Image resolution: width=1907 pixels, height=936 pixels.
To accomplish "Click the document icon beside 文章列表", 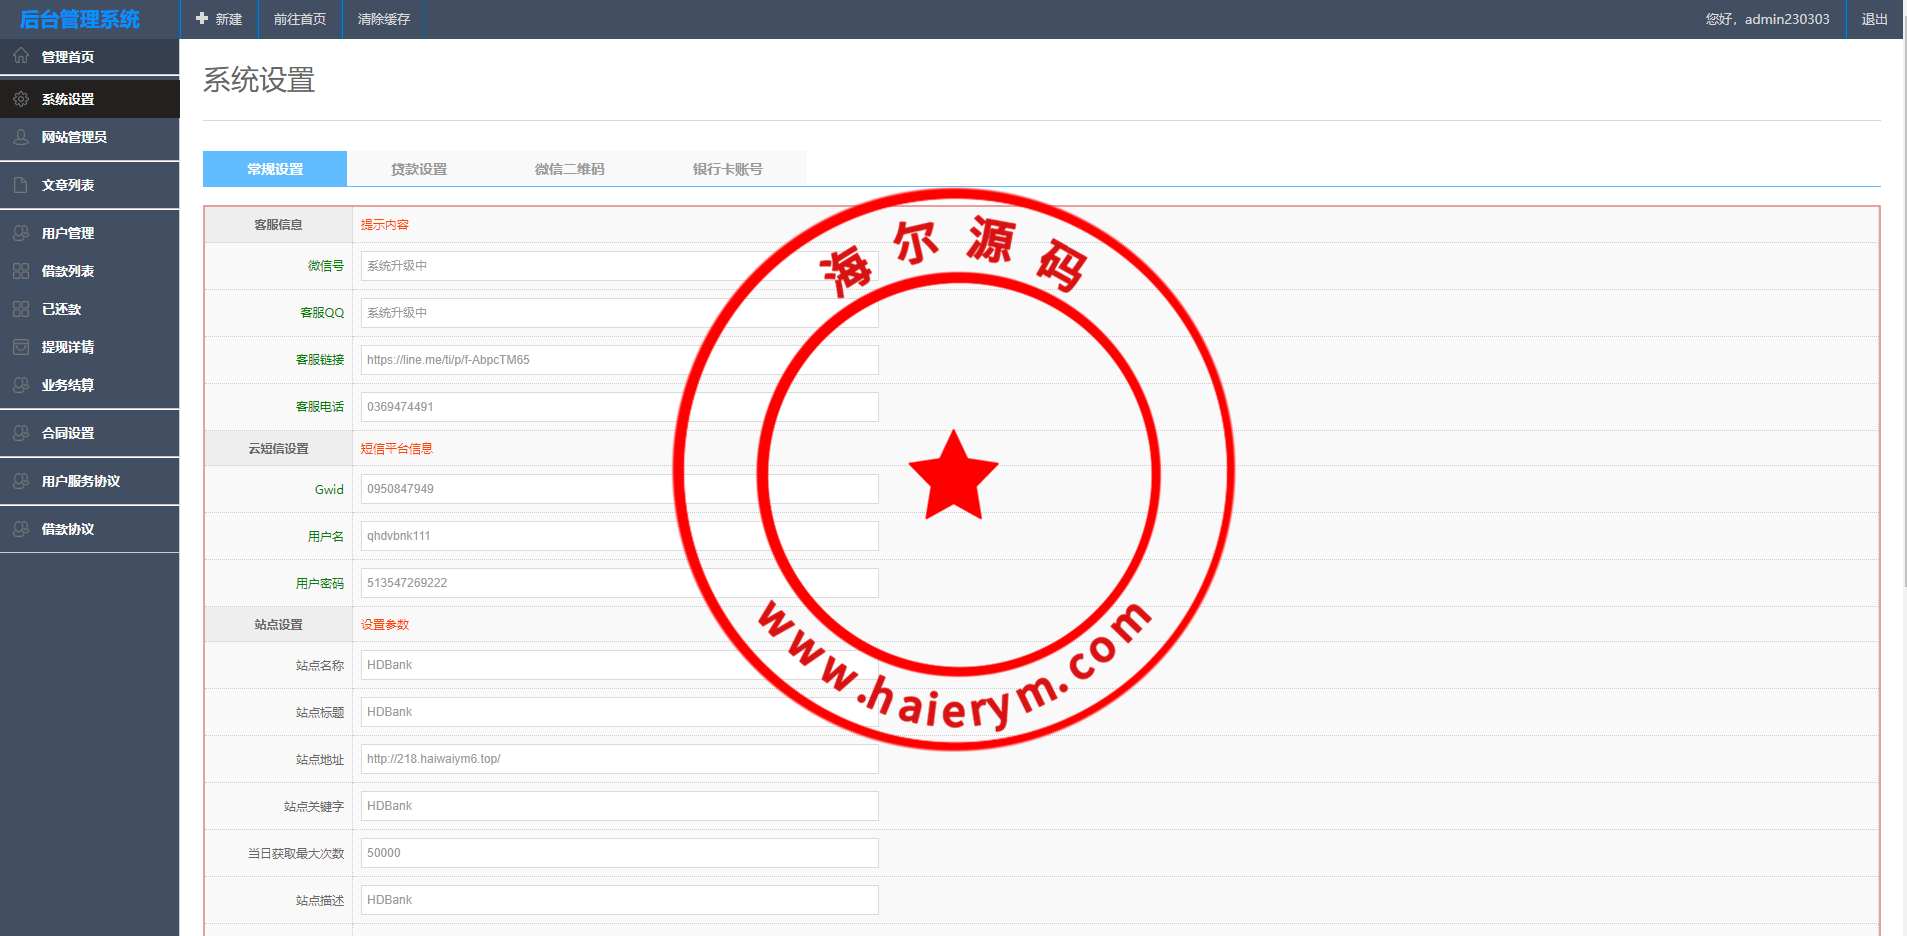I will [21, 185].
